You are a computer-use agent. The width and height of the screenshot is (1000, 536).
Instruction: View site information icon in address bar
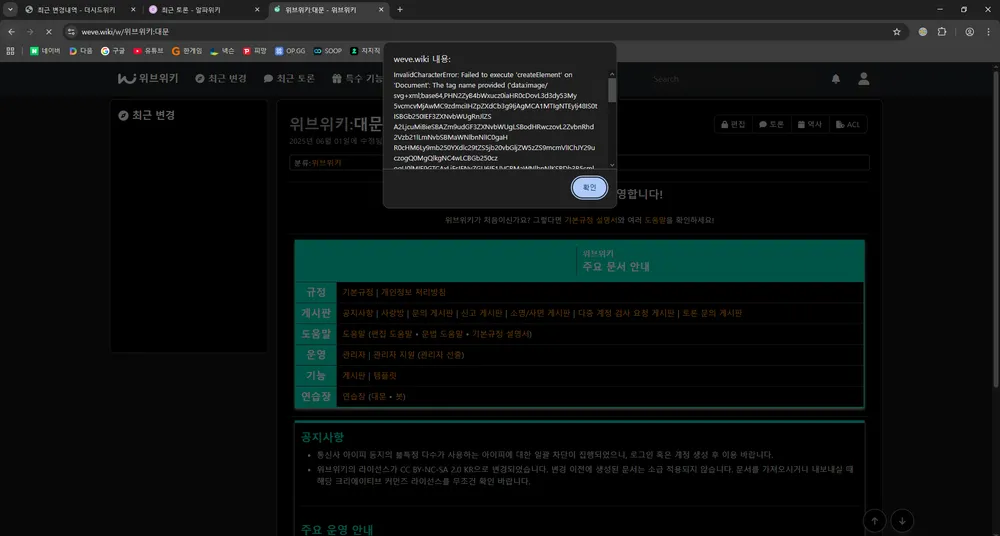tap(71, 31)
